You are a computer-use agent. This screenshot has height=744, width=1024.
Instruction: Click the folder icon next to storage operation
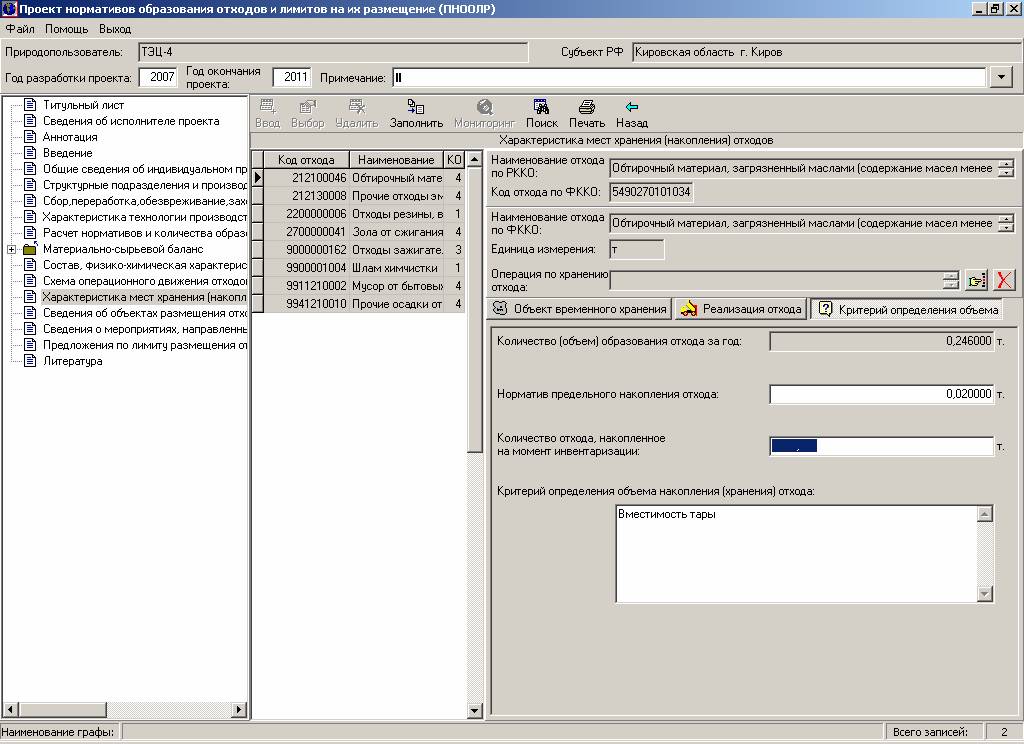[x=976, y=280]
